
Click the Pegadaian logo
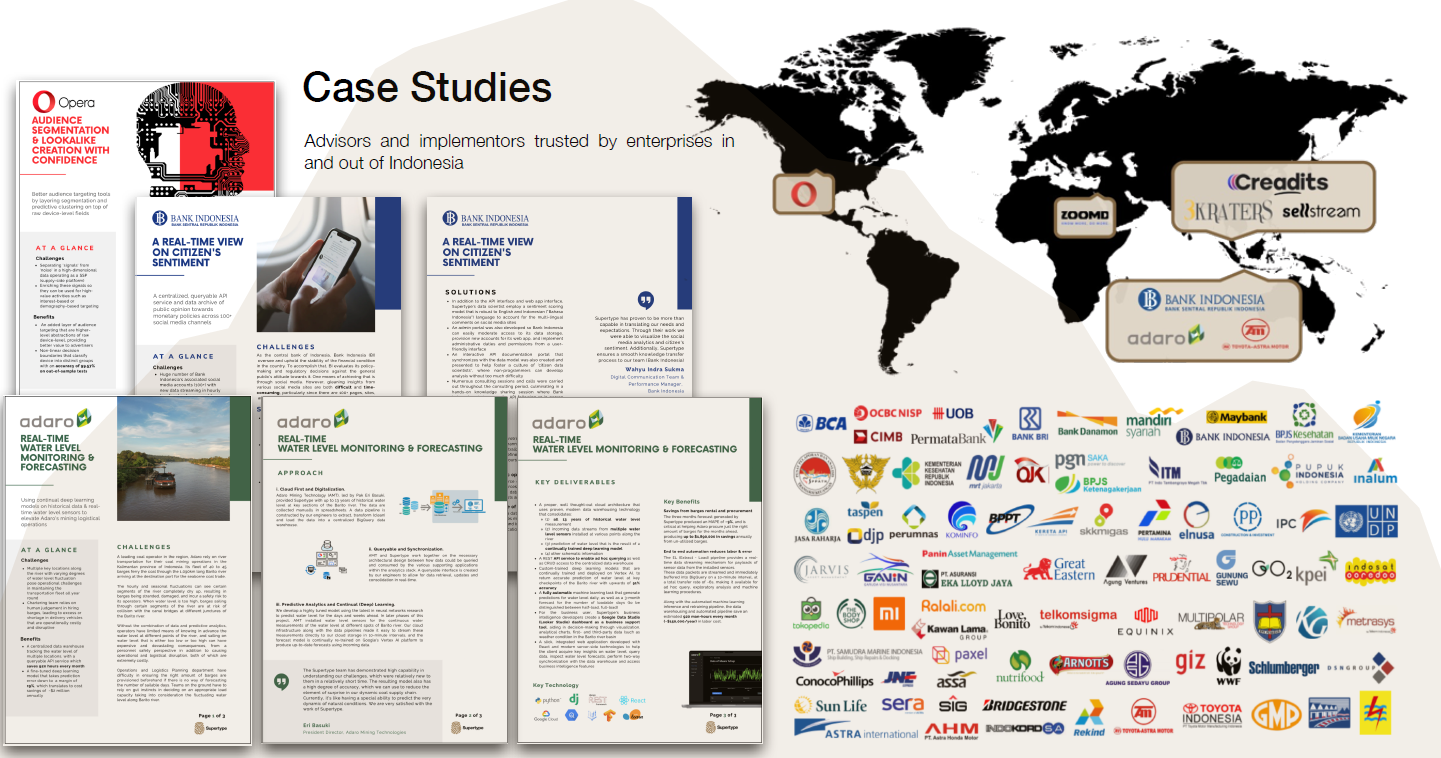click(1238, 469)
